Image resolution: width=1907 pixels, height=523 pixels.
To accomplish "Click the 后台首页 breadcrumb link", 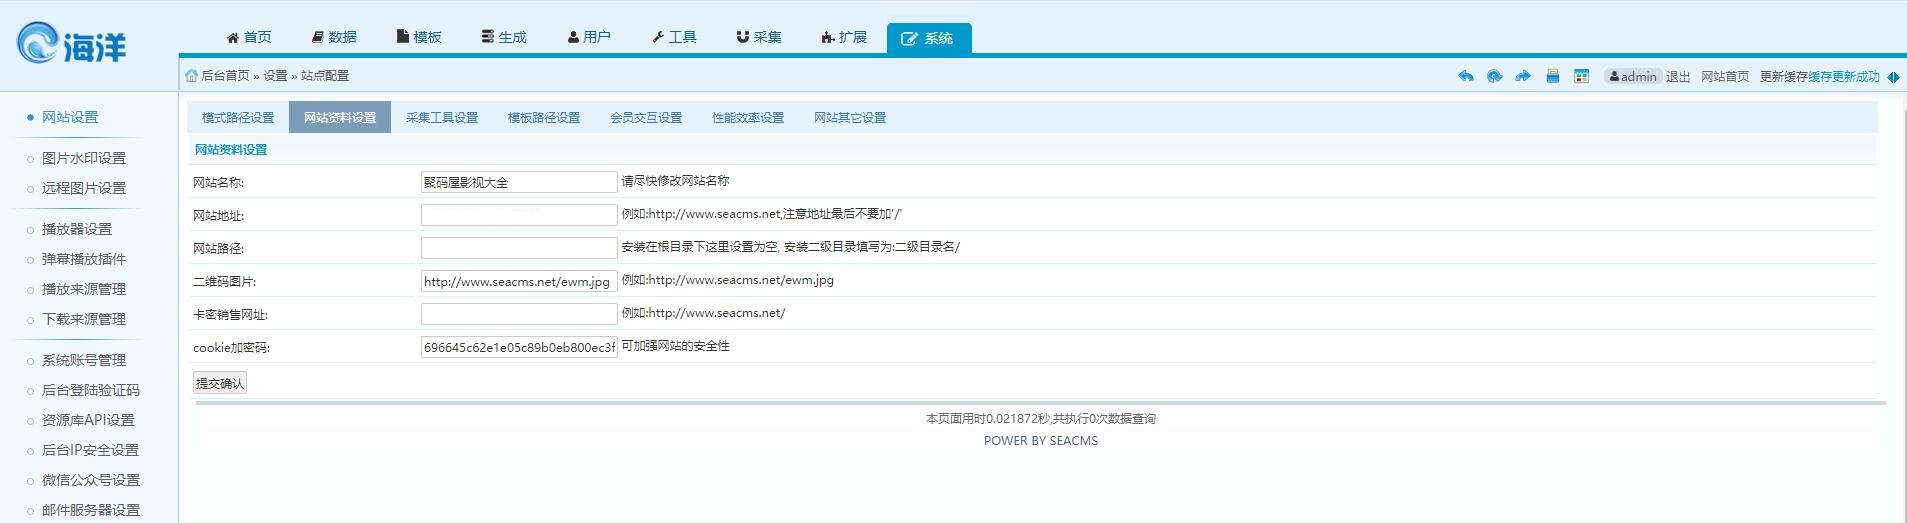I will [225, 76].
